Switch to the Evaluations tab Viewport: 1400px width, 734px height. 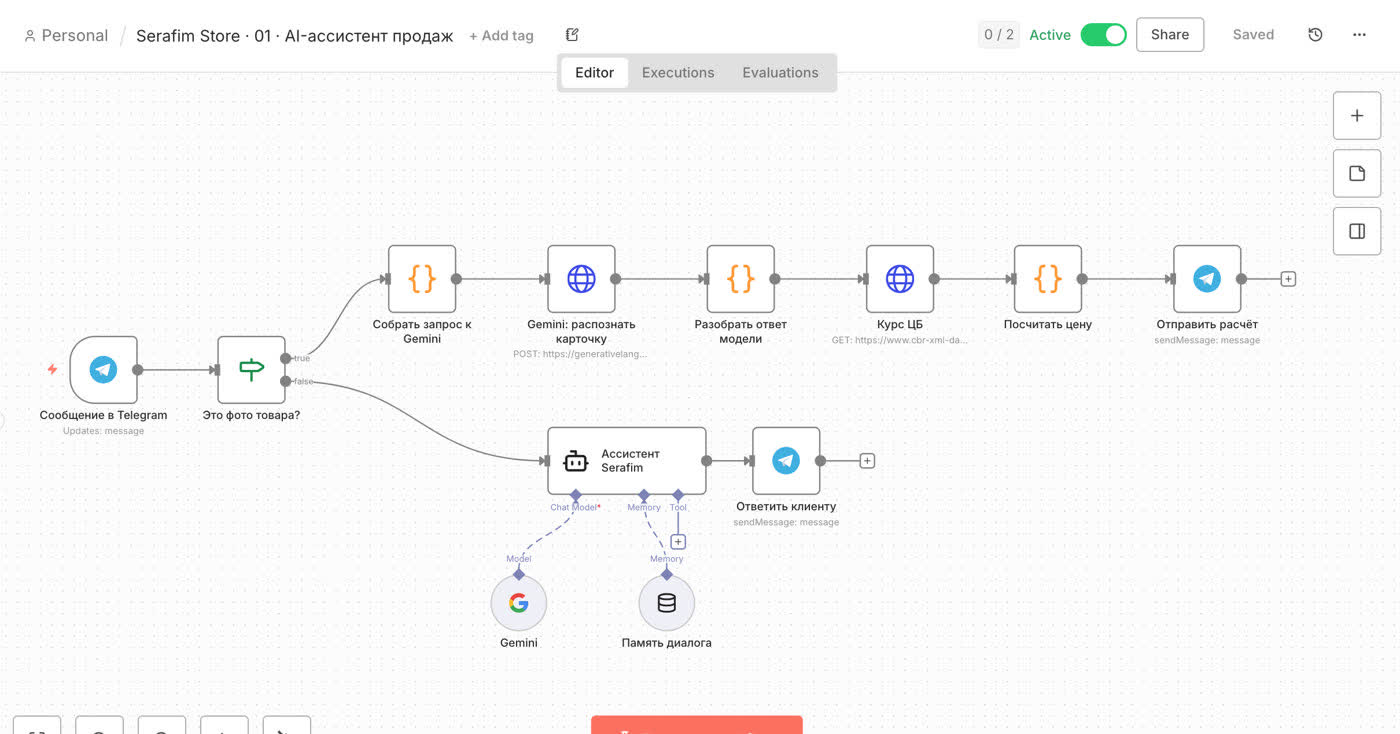point(780,73)
